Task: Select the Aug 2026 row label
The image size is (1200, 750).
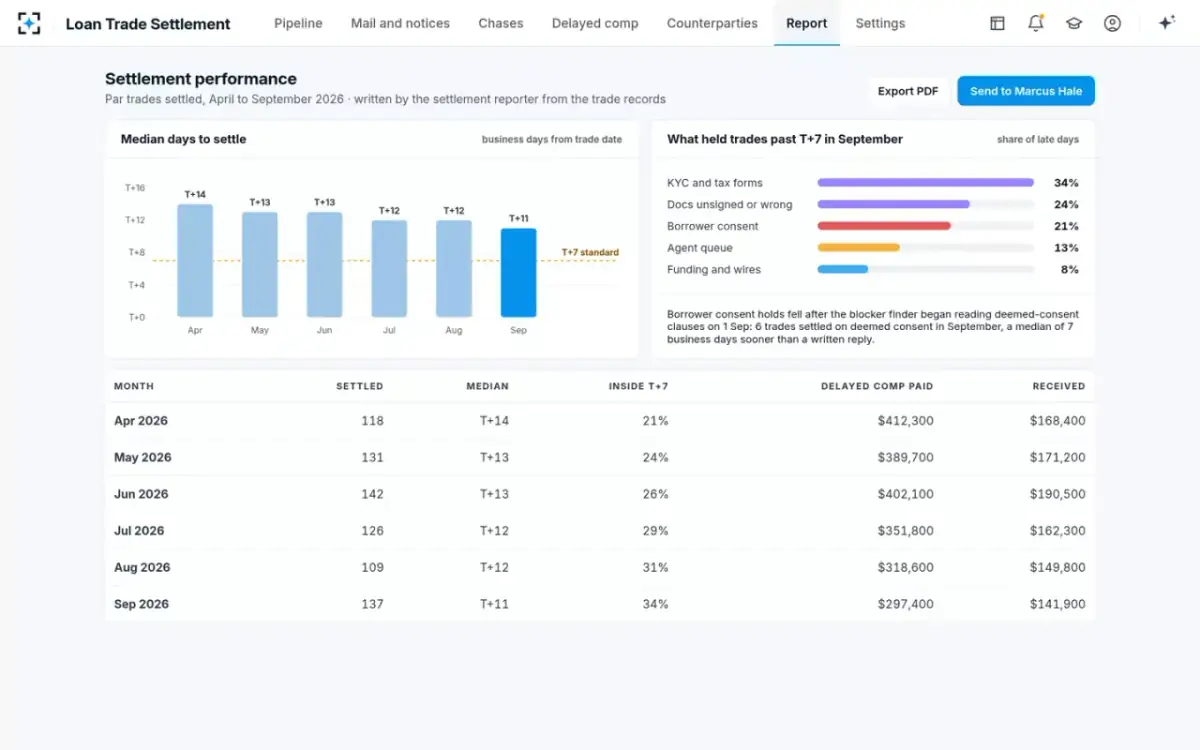Action: point(142,567)
